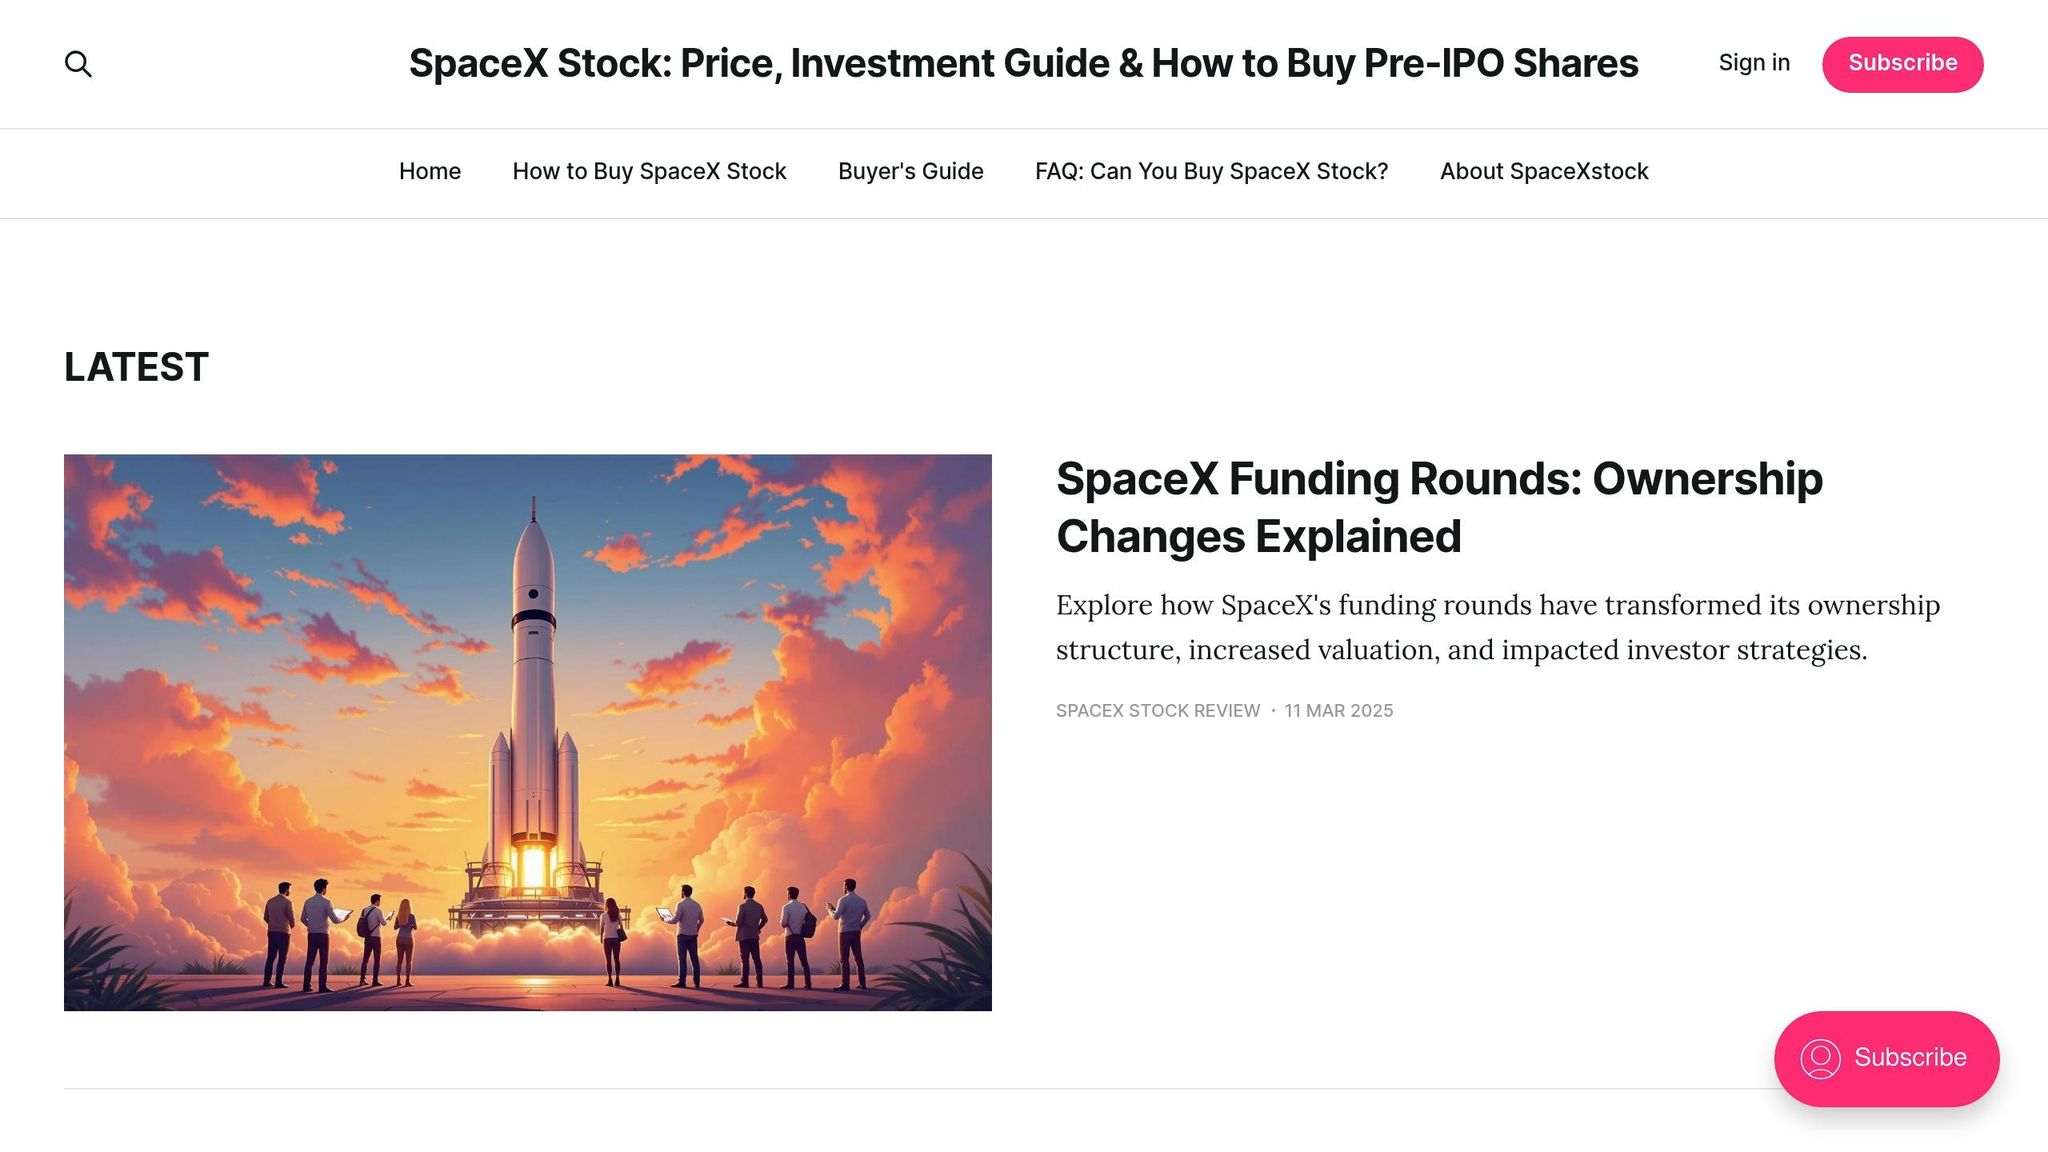
Task: Click the LATEST section heading
Action: click(x=135, y=366)
